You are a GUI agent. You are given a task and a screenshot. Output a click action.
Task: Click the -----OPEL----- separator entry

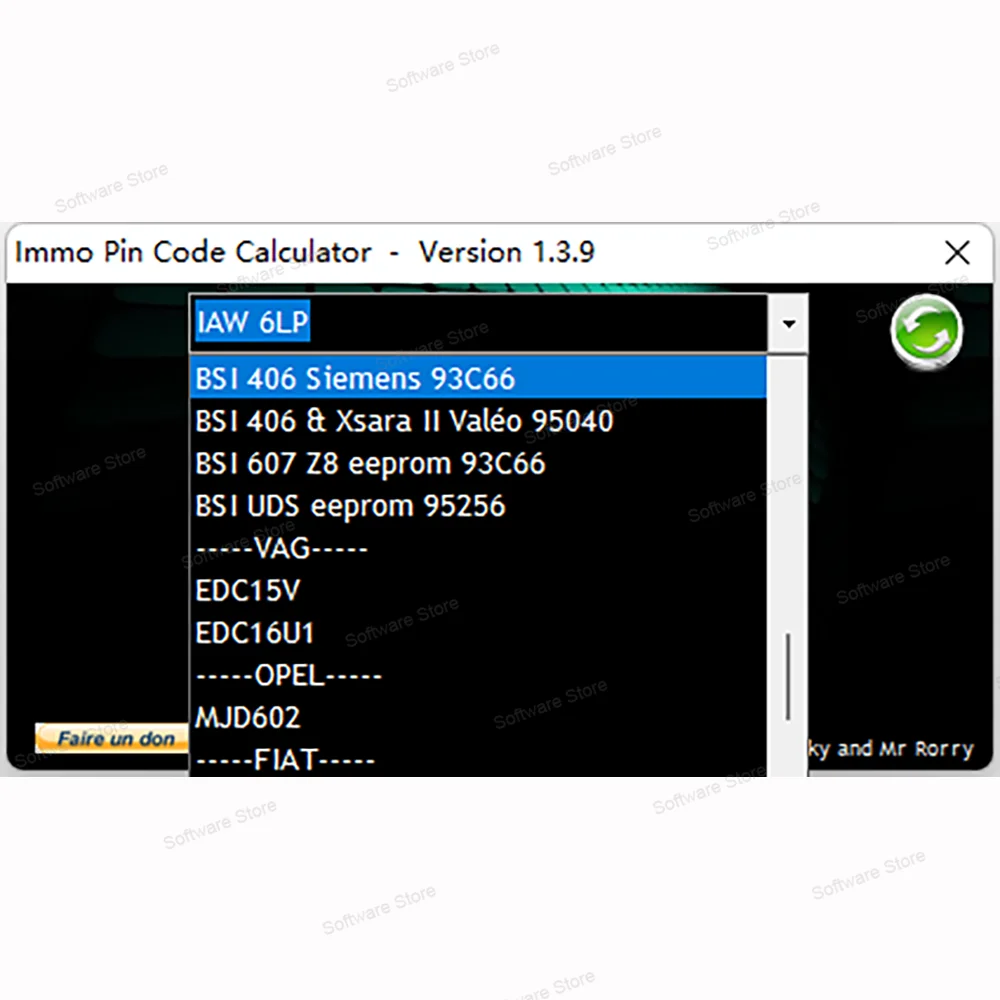(x=478, y=675)
